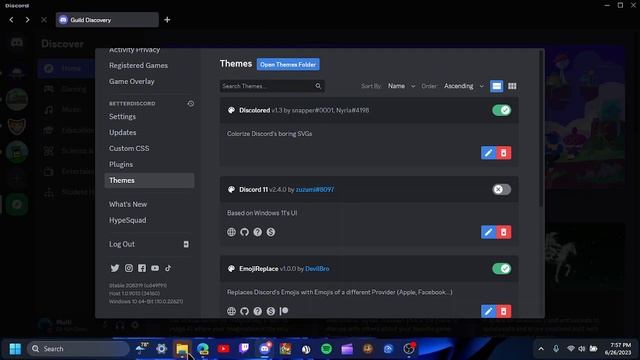
Task: Click the TikTok icon in the settings sidebar
Action: pos(168,268)
